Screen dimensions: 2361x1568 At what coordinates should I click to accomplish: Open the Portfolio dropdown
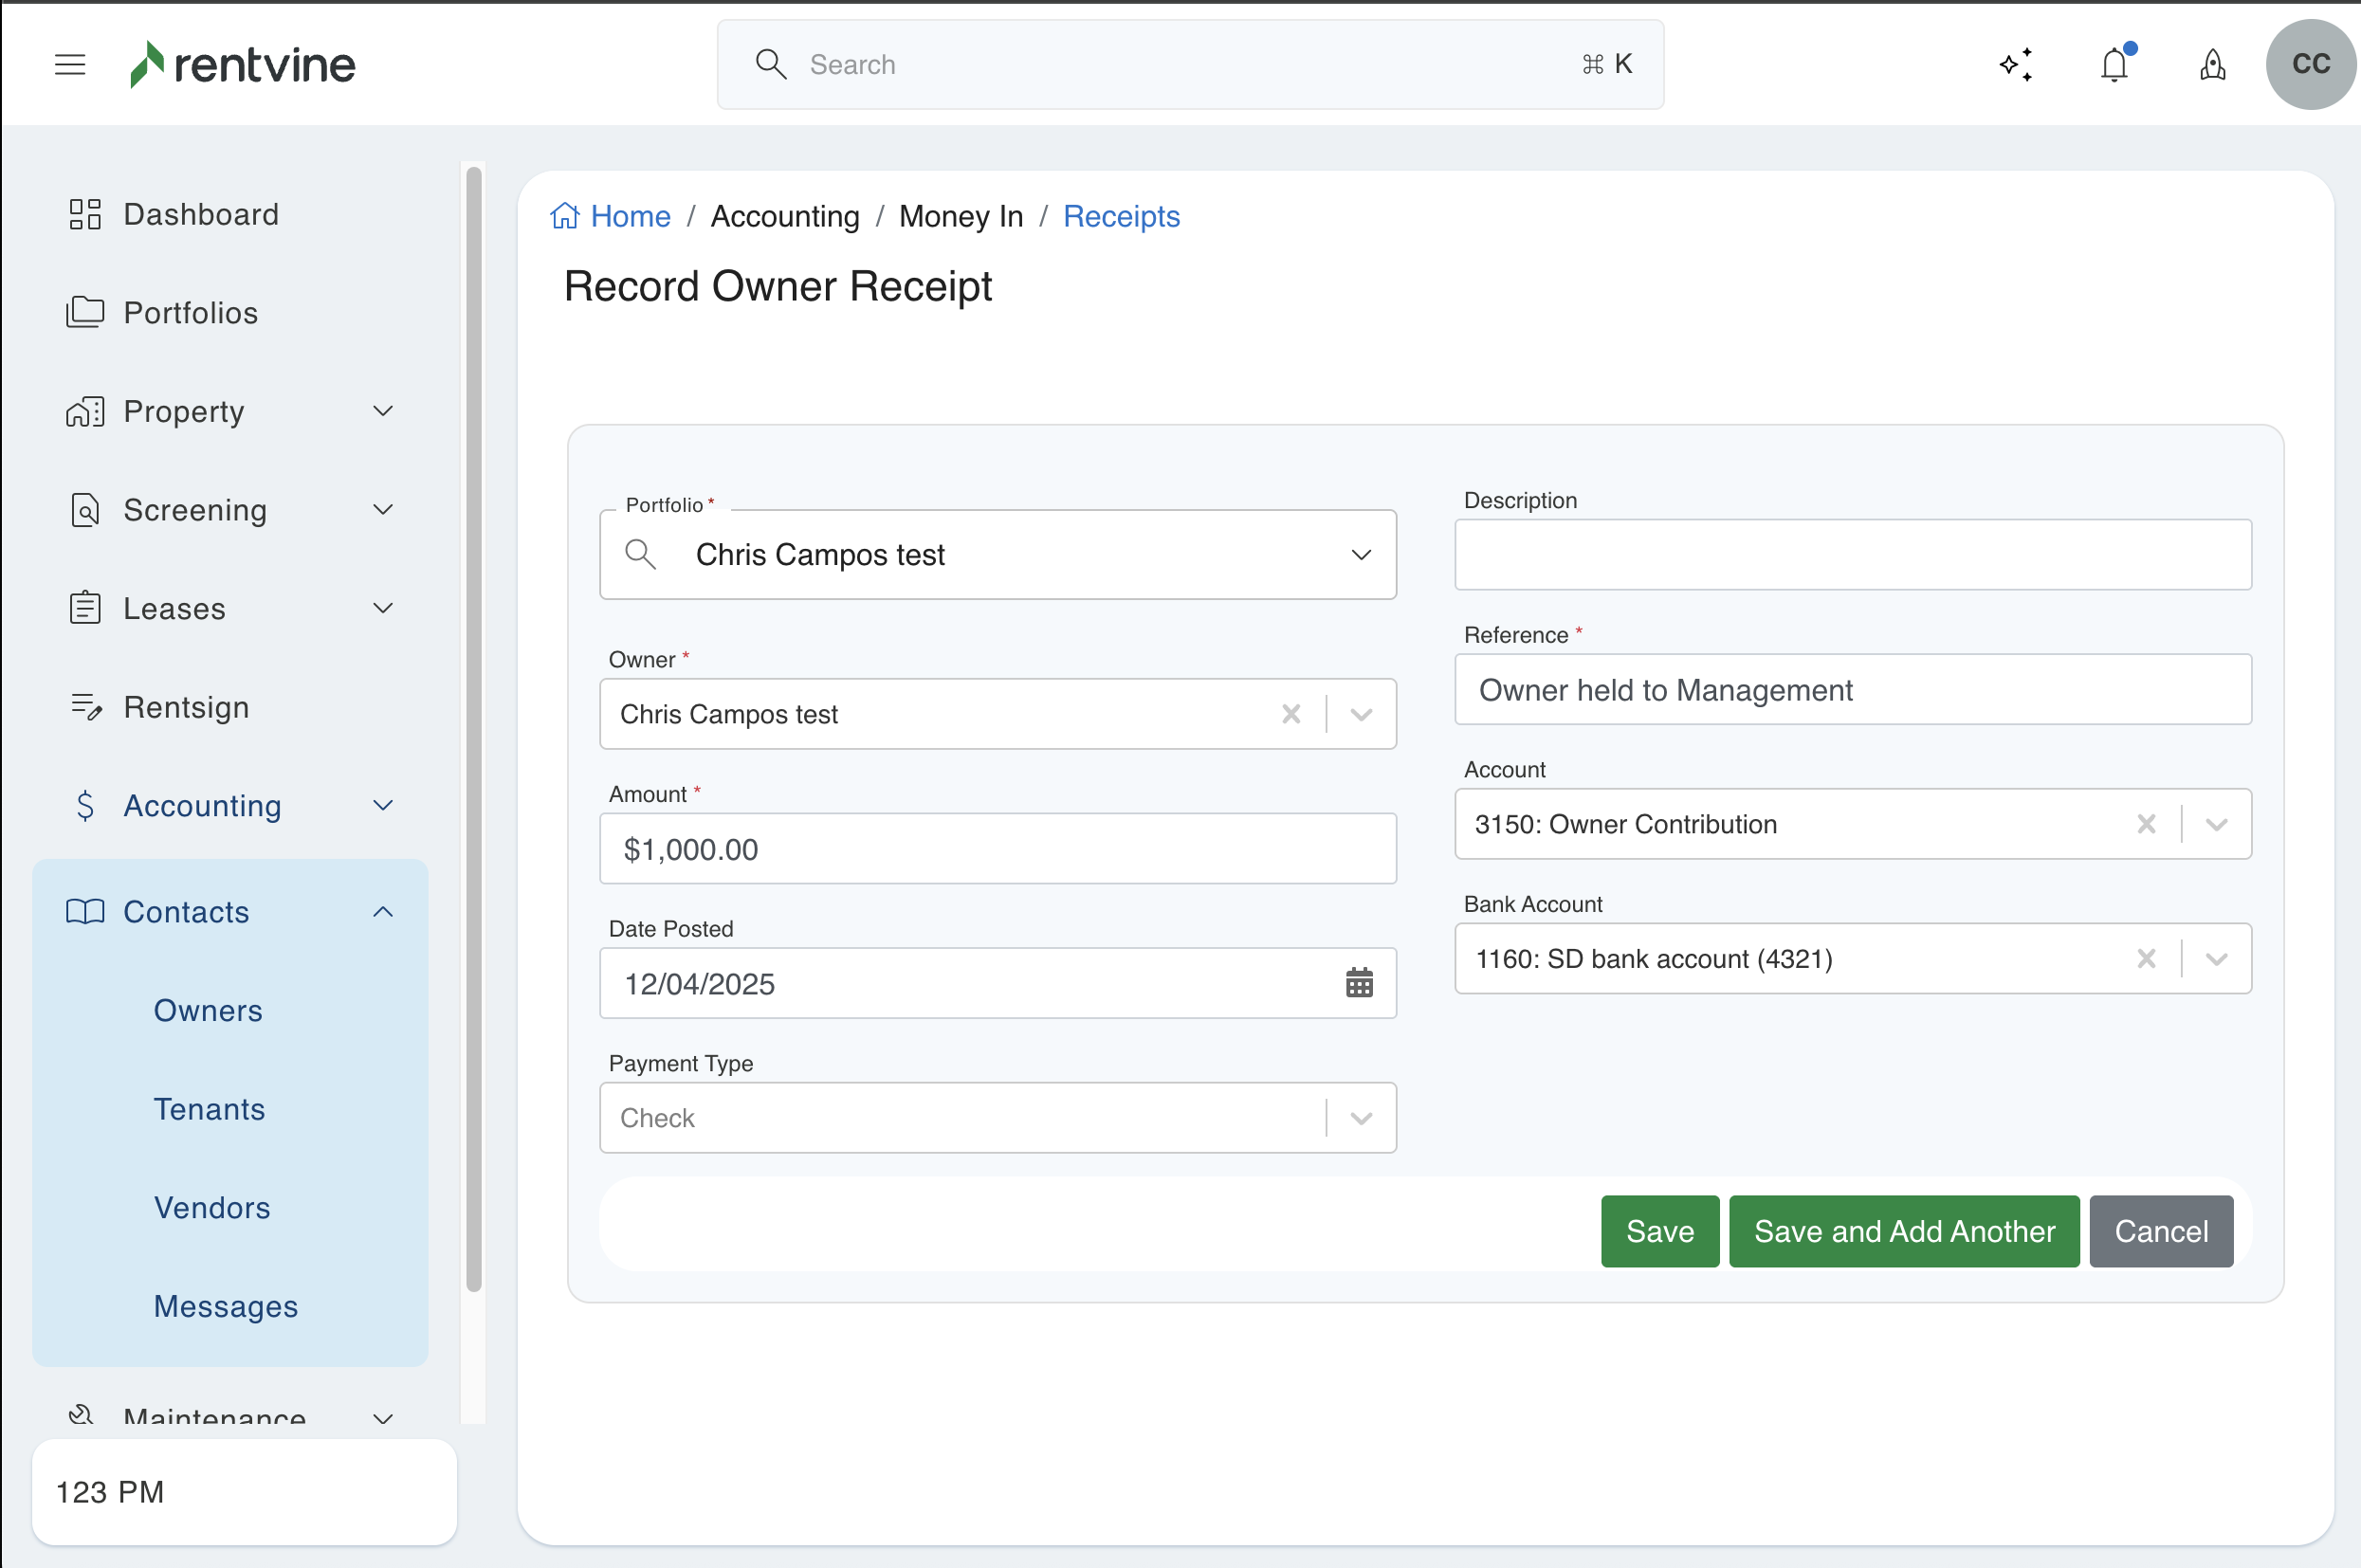point(1360,555)
